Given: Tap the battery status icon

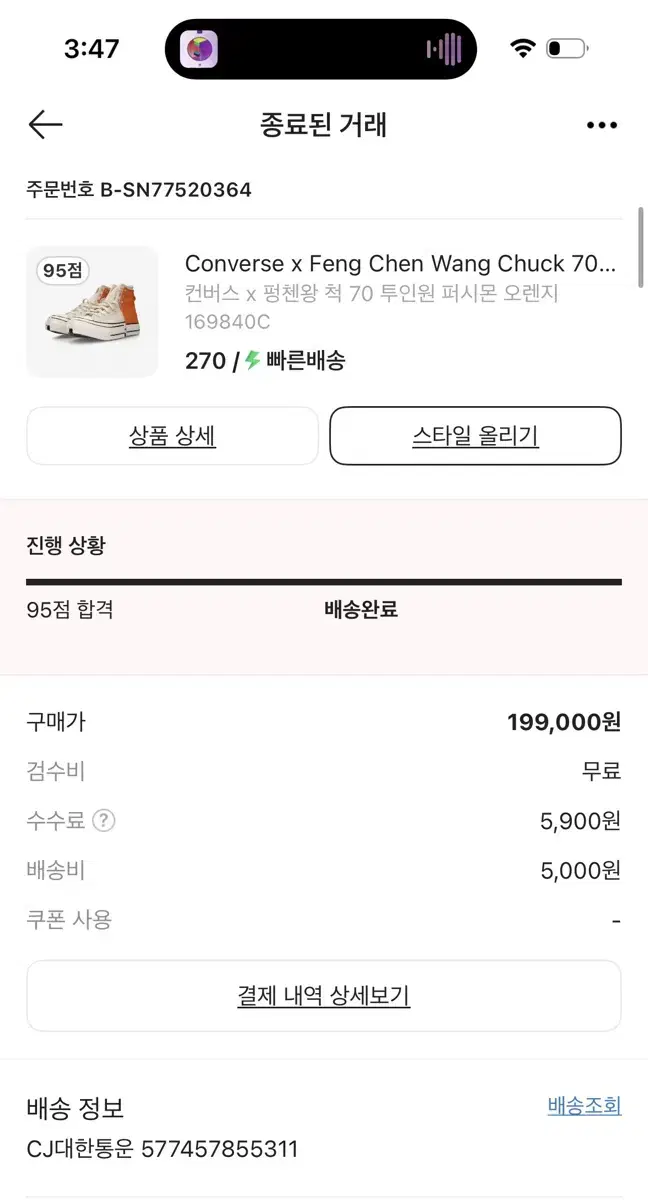Looking at the screenshot, I should tap(568, 48).
